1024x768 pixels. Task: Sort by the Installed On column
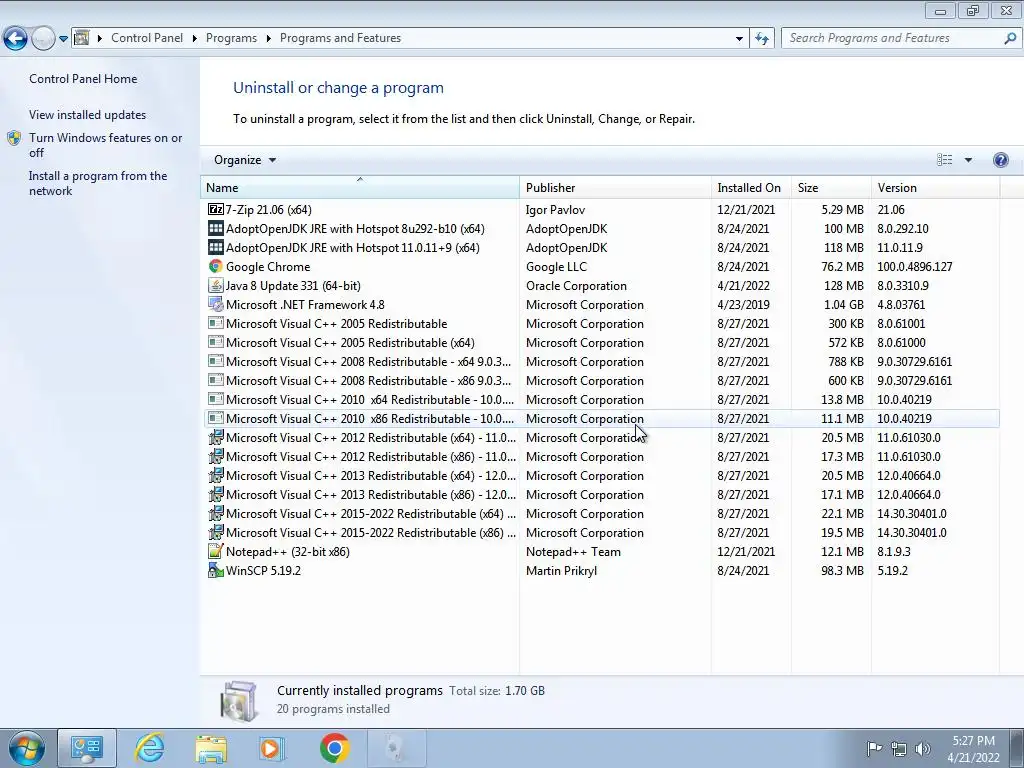tap(751, 187)
